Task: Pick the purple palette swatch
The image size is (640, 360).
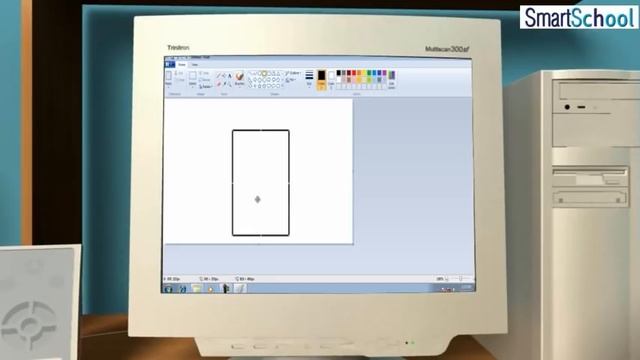Action: coord(384,73)
